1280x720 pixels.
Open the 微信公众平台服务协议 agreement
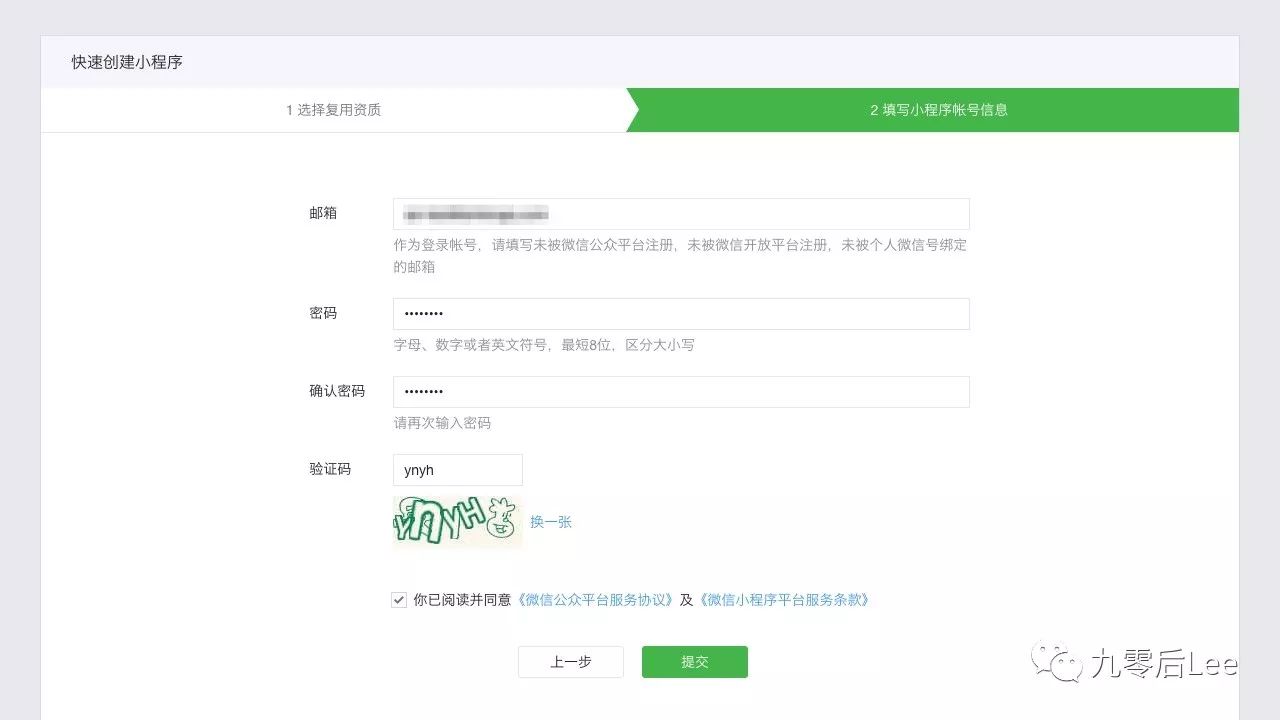pyautogui.click(x=596, y=600)
